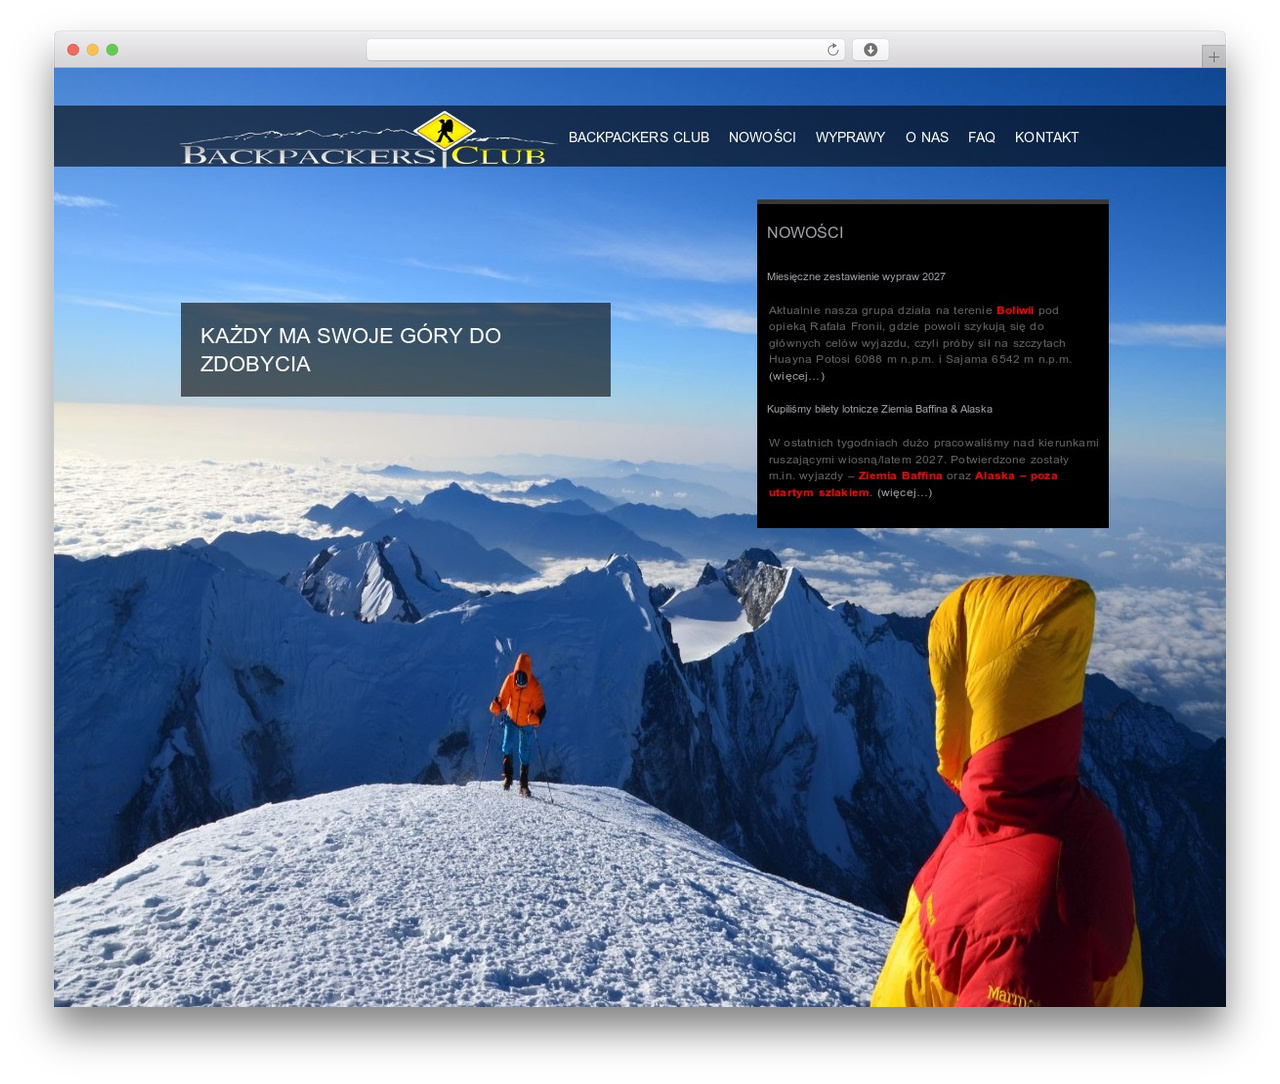Select the O NAS menu item
The width and height of the screenshot is (1280, 1084).
(927, 137)
